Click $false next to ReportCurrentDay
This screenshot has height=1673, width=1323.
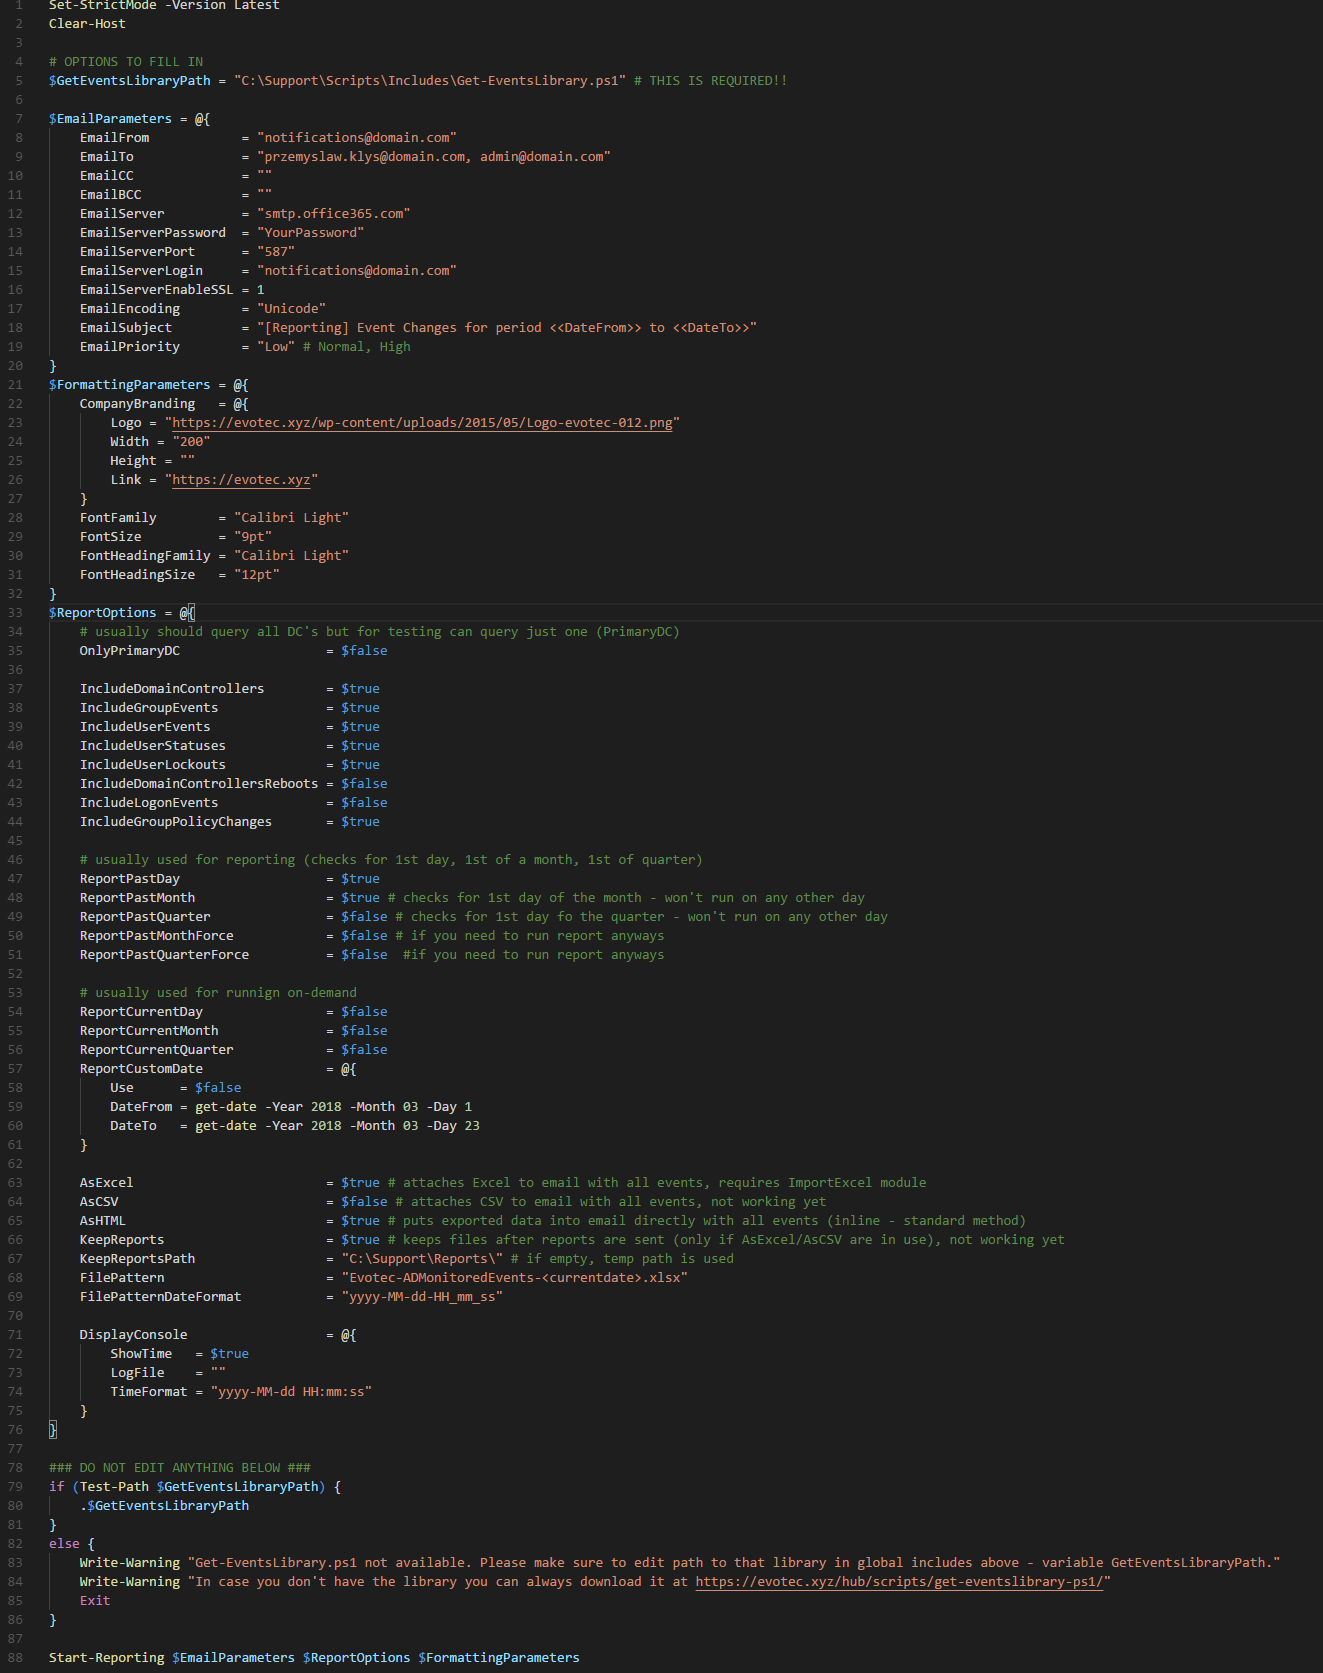tap(364, 1012)
